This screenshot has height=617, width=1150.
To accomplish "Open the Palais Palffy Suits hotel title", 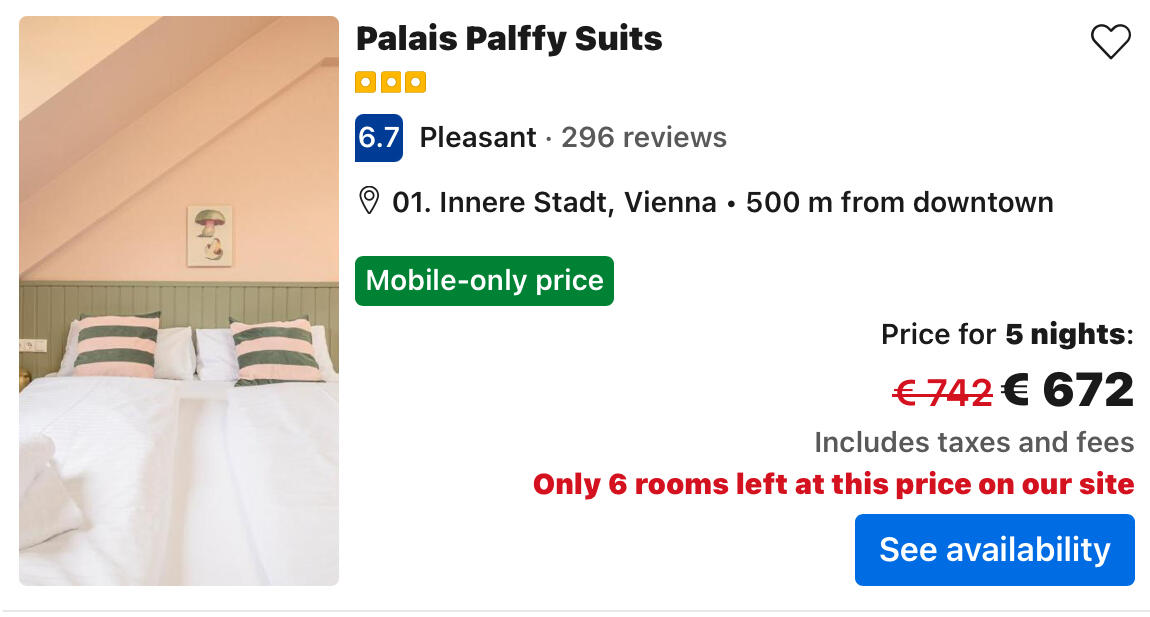I will (509, 39).
